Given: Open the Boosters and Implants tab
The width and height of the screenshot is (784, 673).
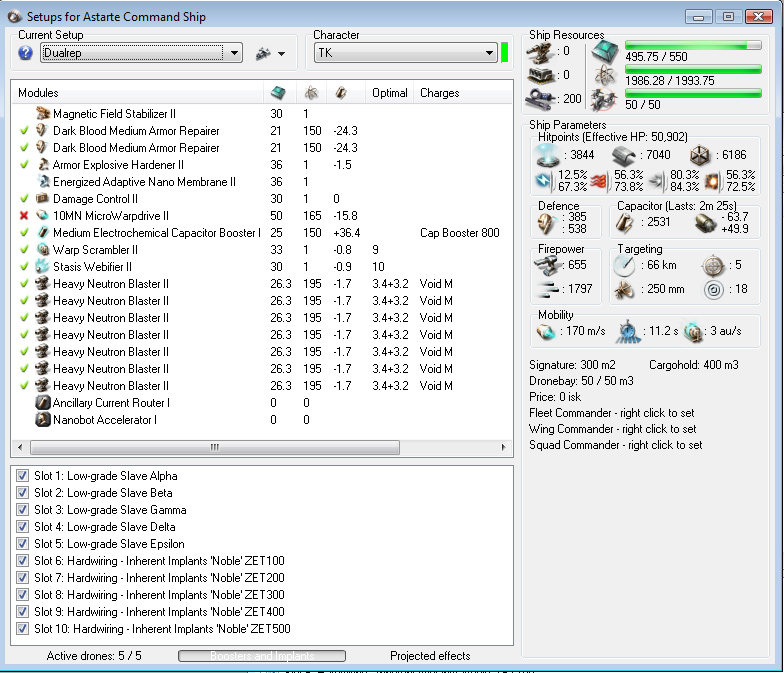Looking at the screenshot, I should (262, 656).
